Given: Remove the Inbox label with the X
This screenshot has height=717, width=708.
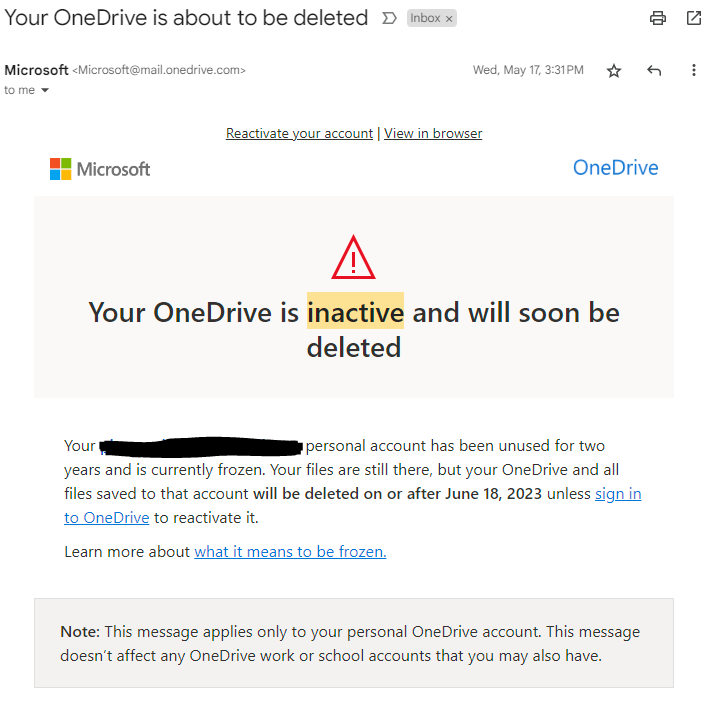Looking at the screenshot, I should 449,19.
